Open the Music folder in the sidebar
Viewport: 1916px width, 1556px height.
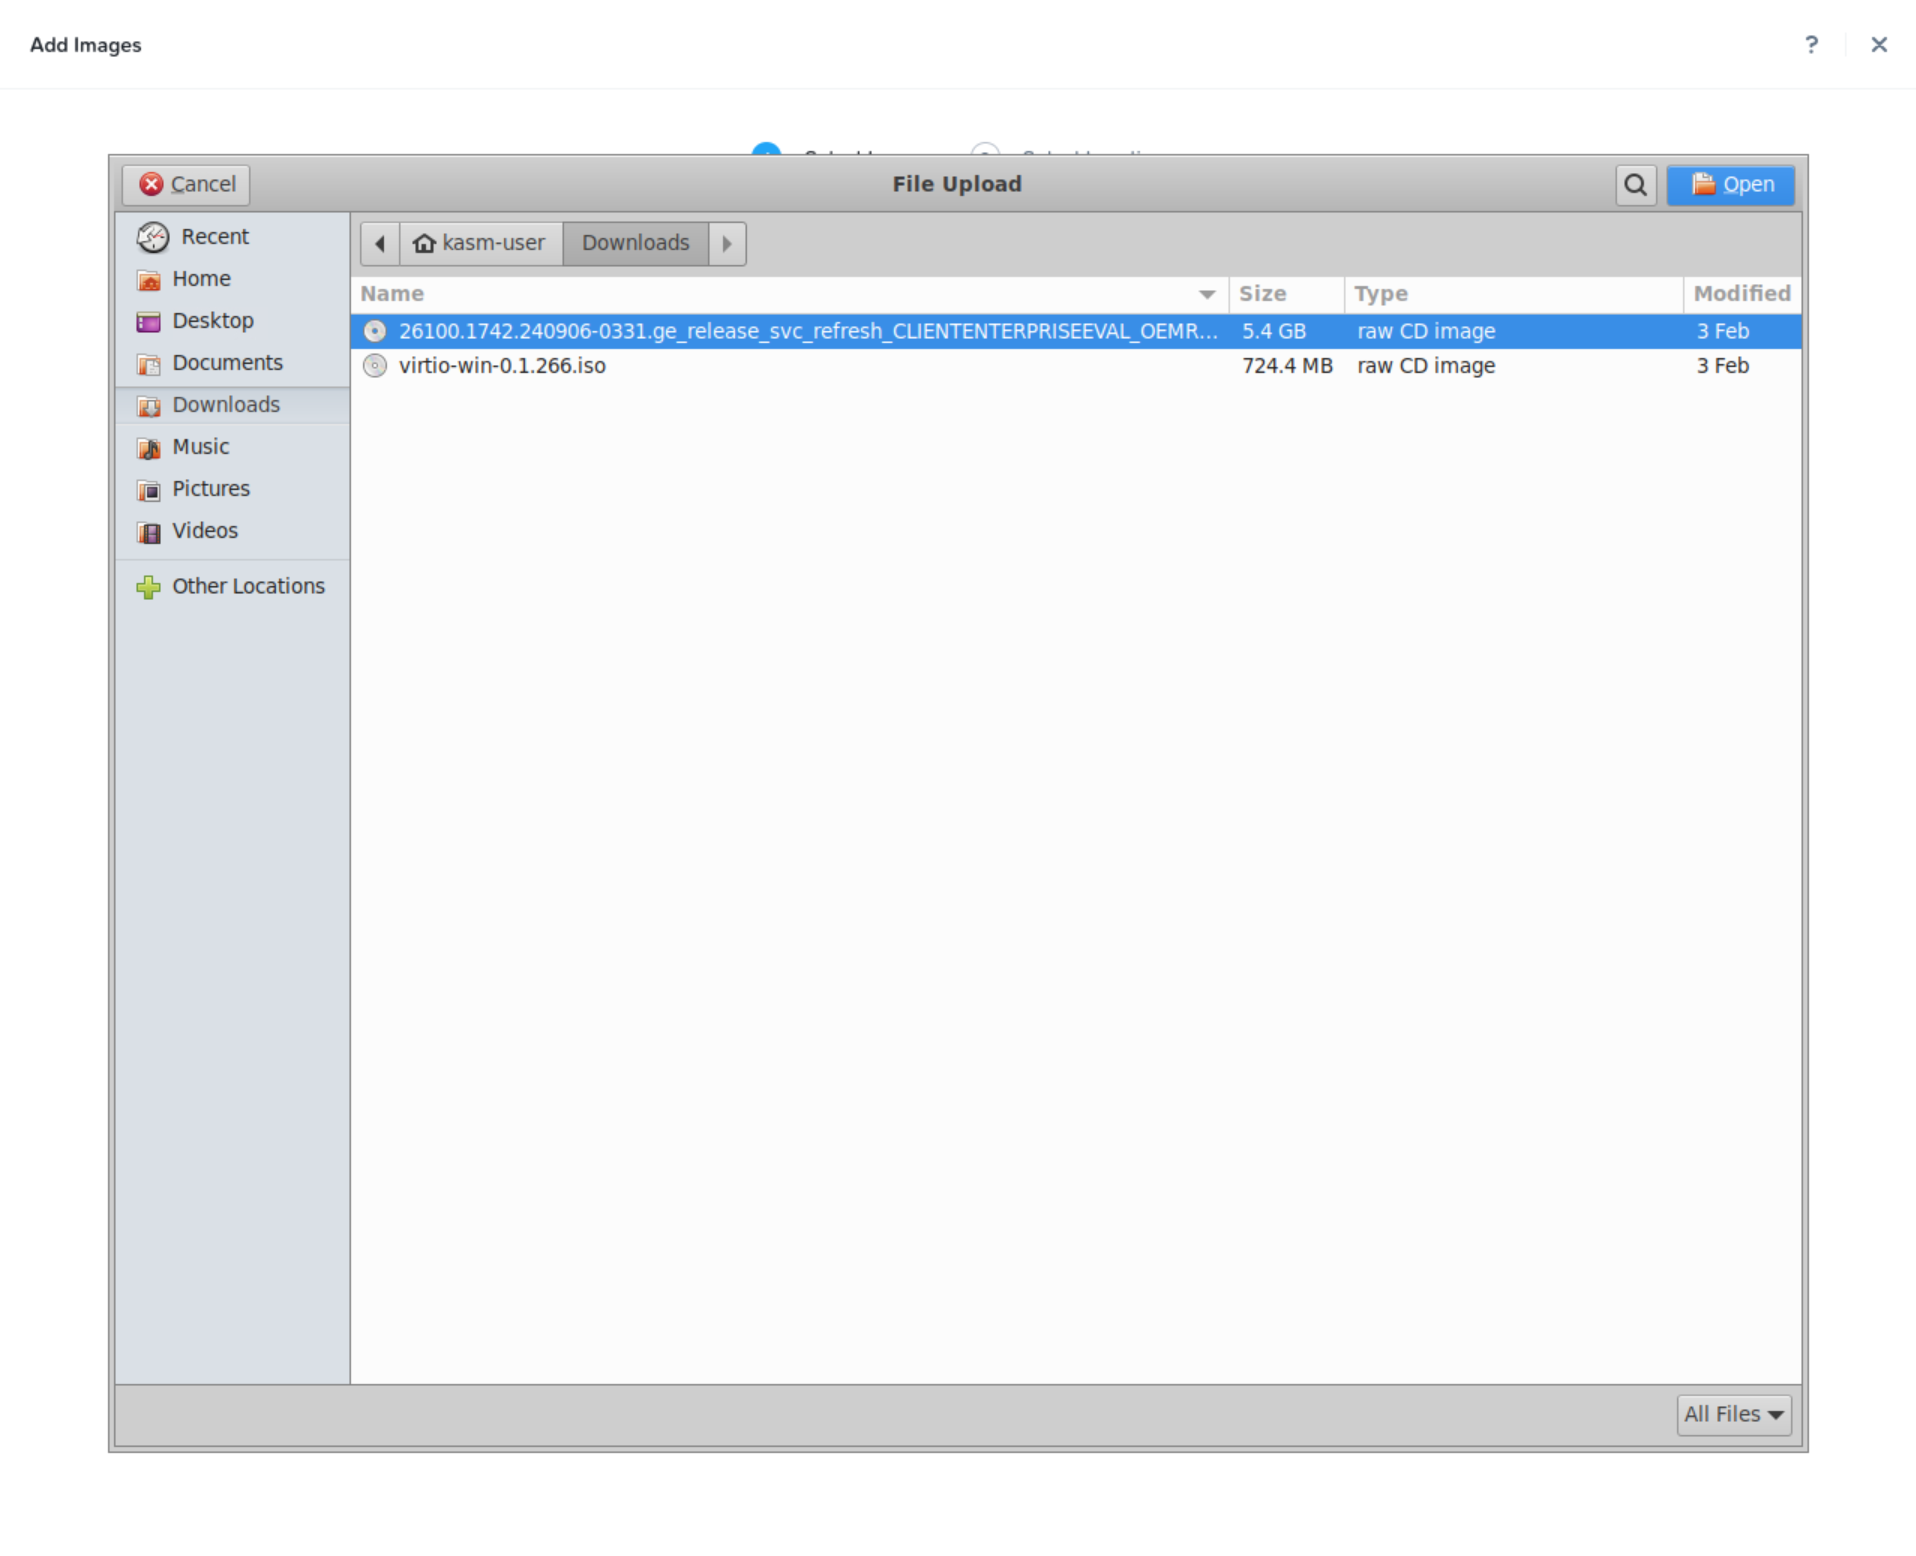click(200, 446)
